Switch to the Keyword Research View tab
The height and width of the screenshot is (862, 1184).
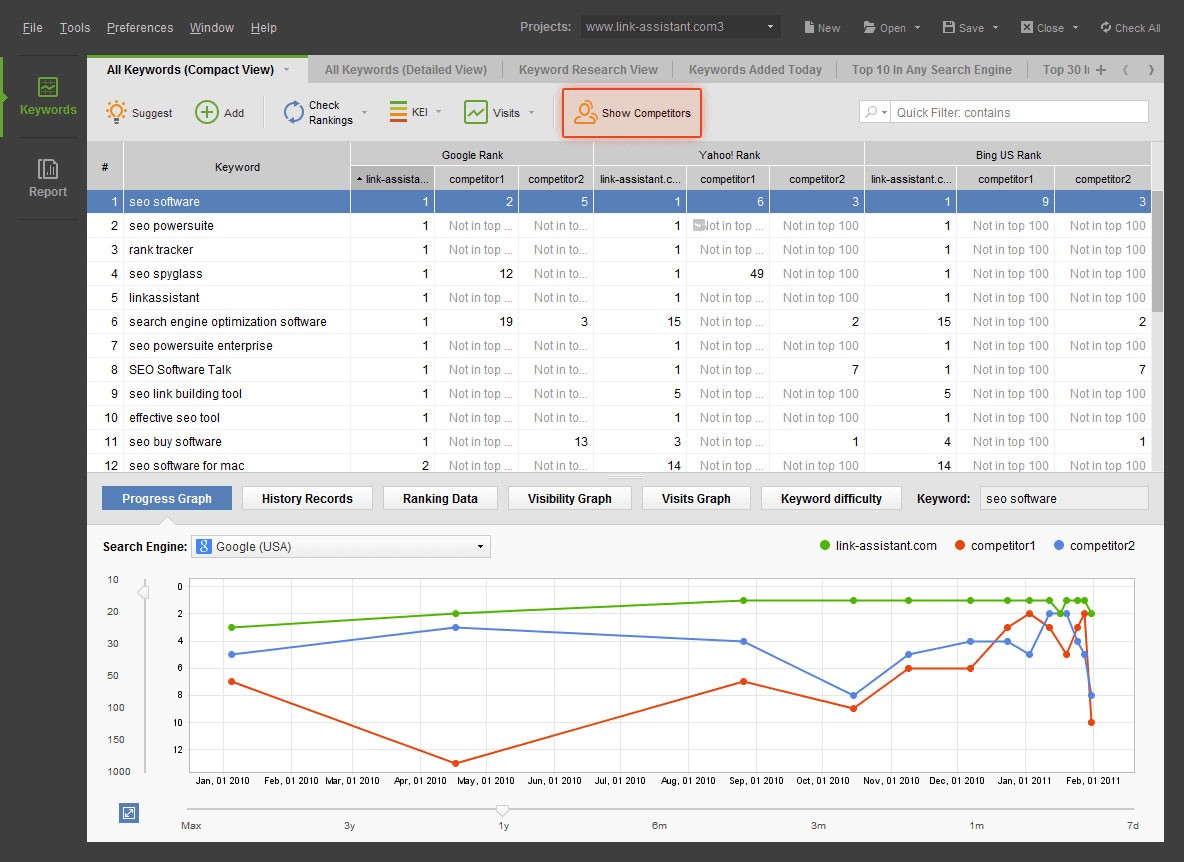pos(588,69)
